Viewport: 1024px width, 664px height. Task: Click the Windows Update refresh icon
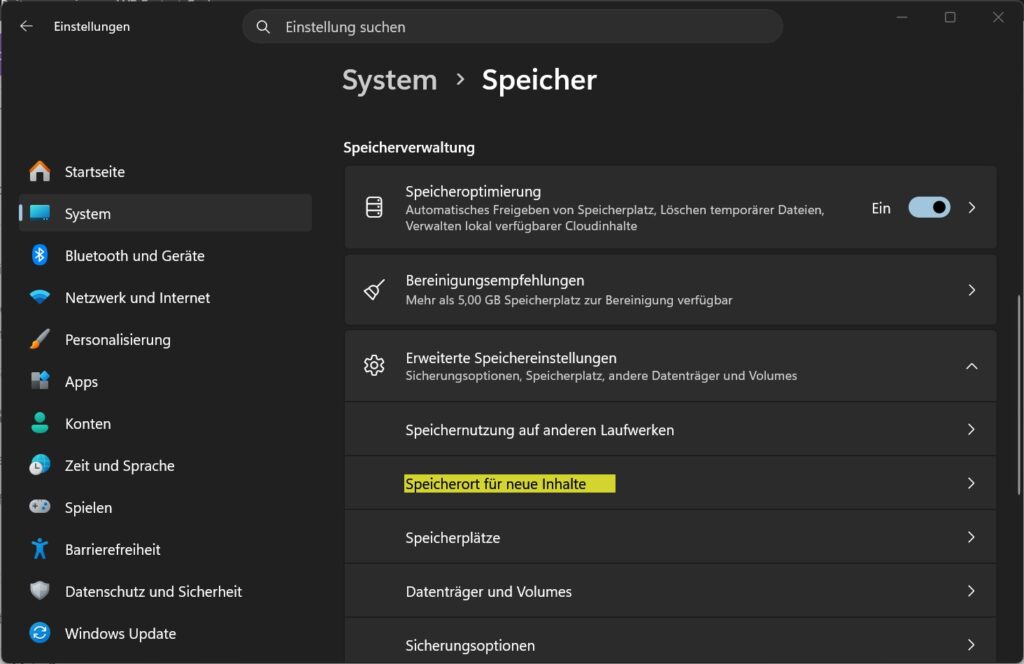40,633
